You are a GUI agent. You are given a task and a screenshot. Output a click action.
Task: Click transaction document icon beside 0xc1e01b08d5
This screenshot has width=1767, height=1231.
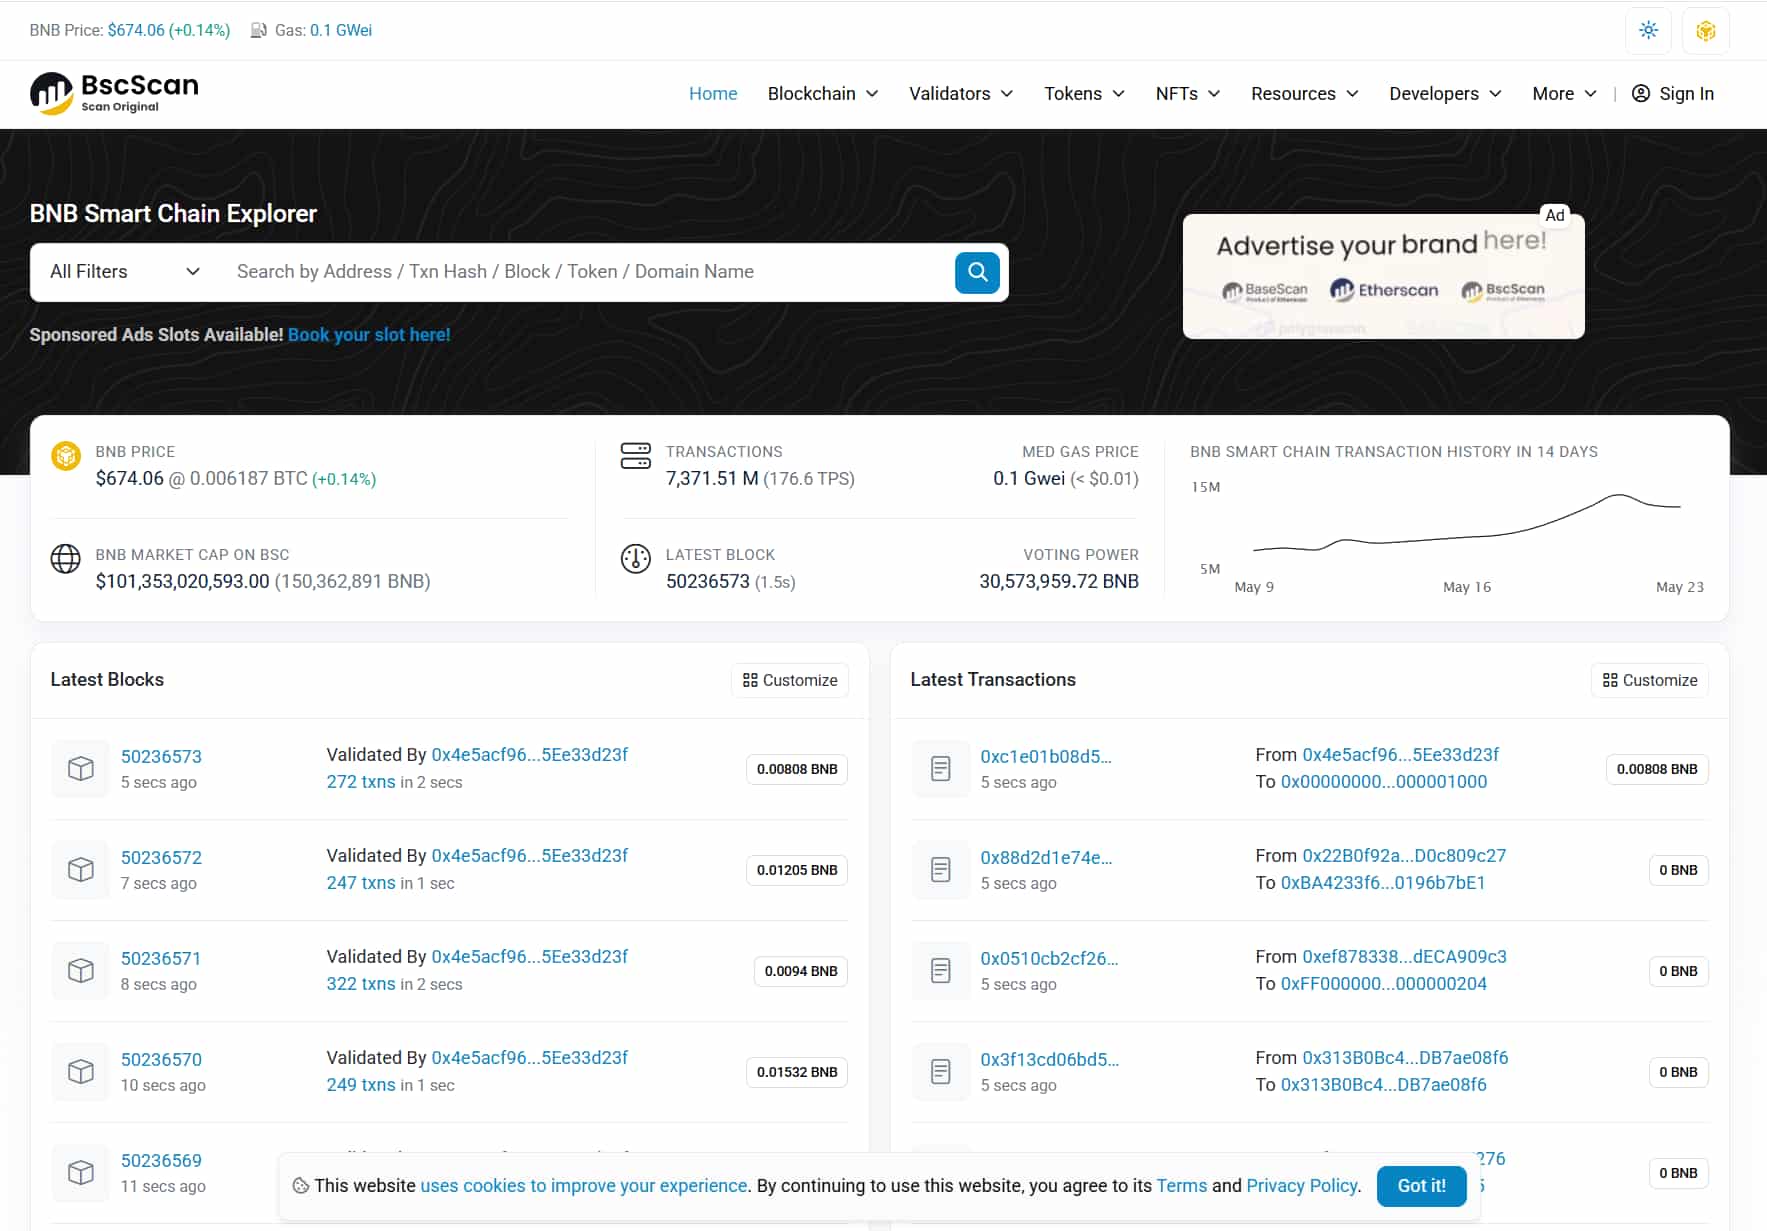click(940, 768)
